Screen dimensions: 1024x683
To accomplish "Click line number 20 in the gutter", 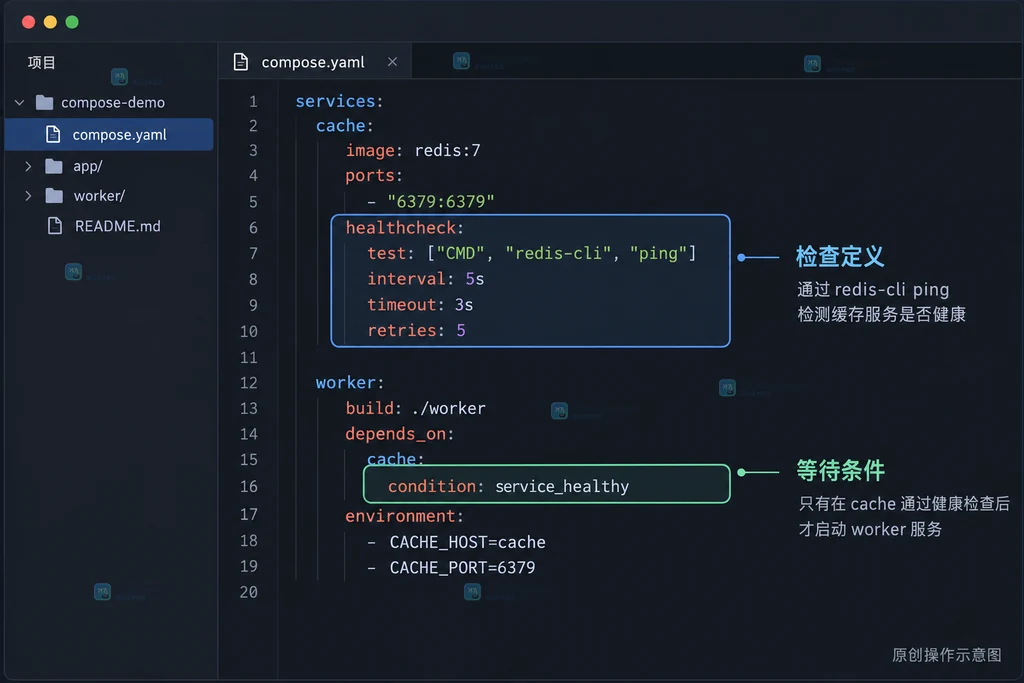I will click(x=249, y=592).
